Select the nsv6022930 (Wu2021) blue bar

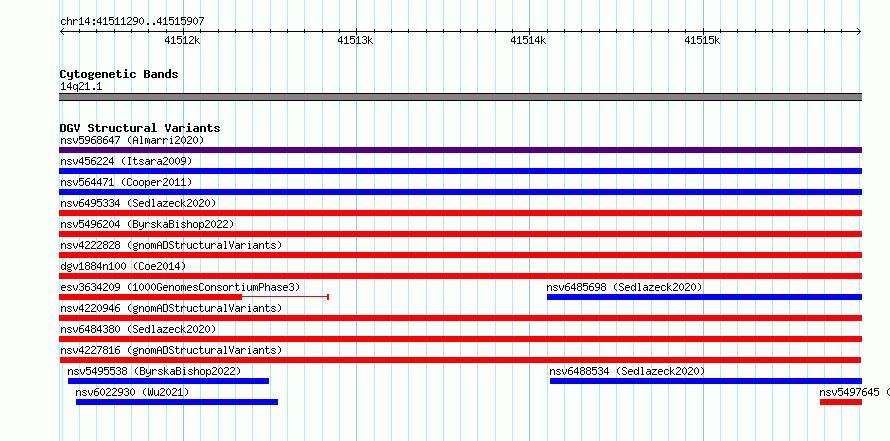point(177,402)
